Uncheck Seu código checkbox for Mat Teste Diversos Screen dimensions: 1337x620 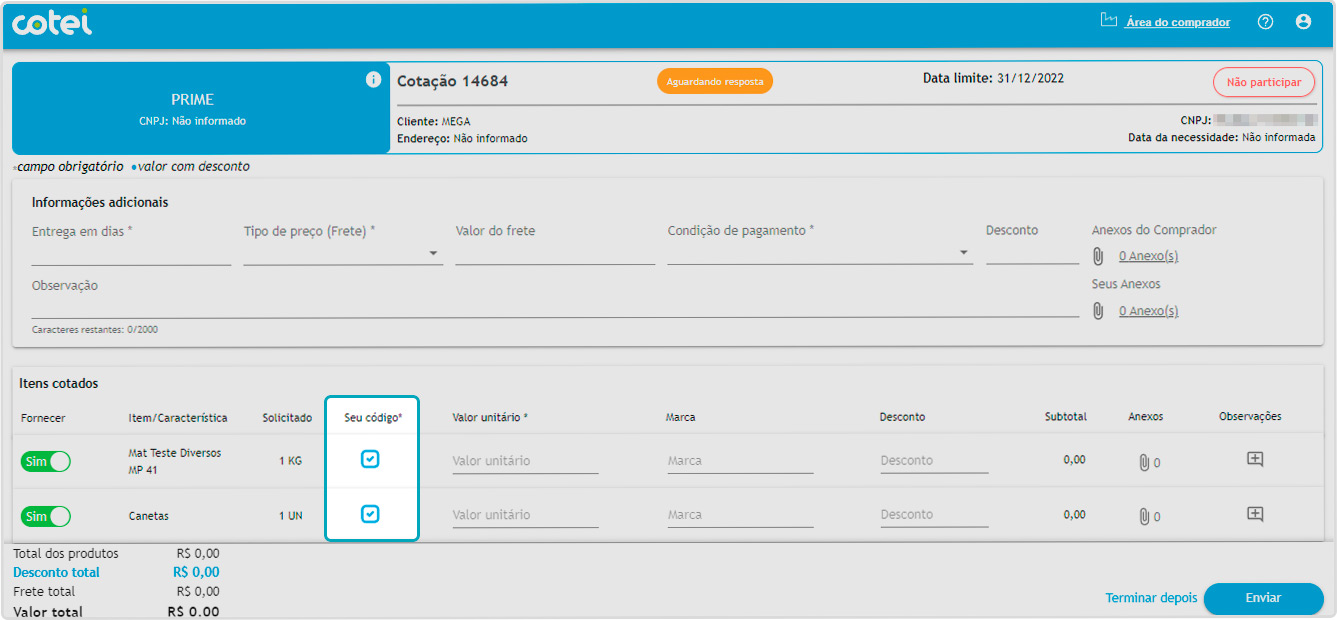coord(370,459)
